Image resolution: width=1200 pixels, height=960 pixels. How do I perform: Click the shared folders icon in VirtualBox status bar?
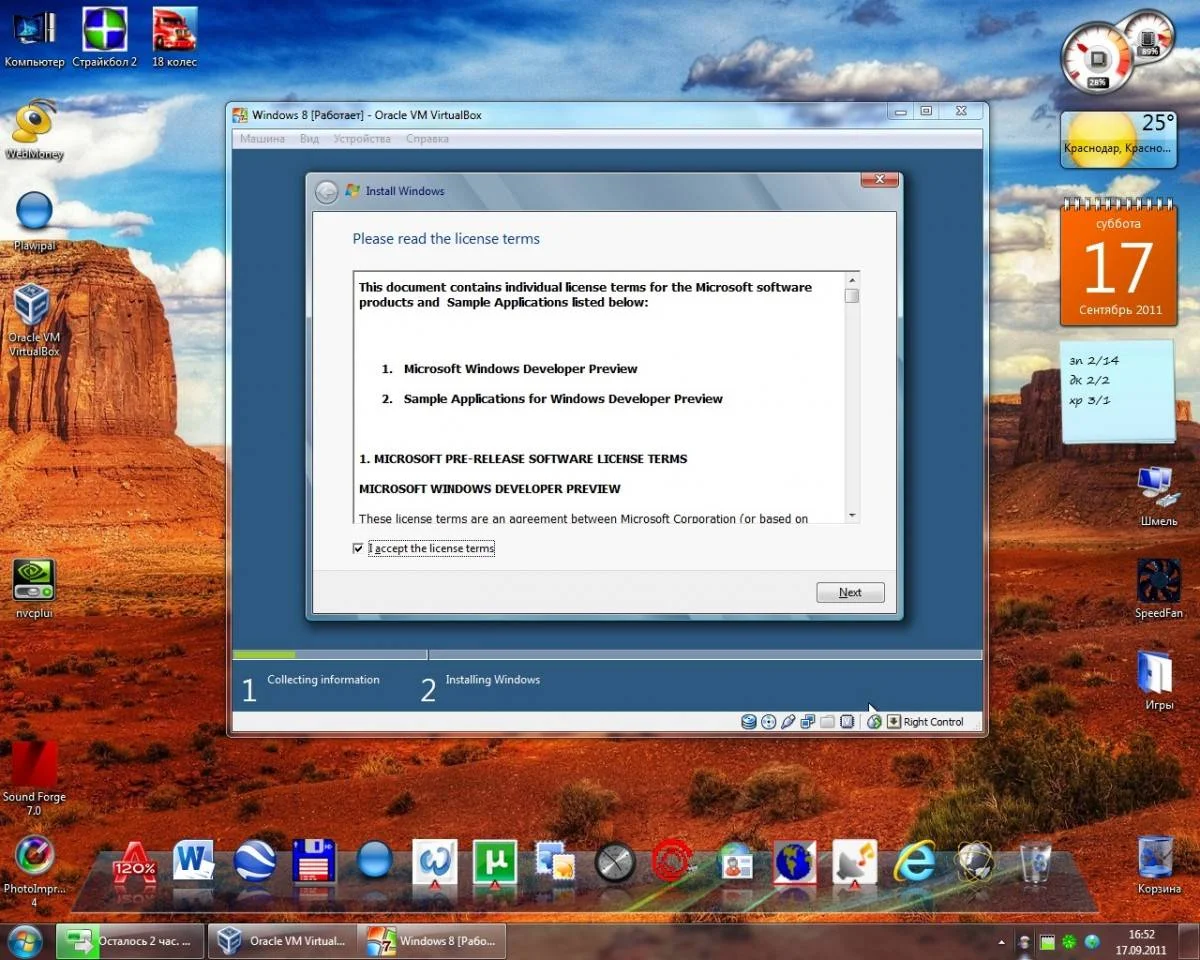pyautogui.click(x=827, y=721)
